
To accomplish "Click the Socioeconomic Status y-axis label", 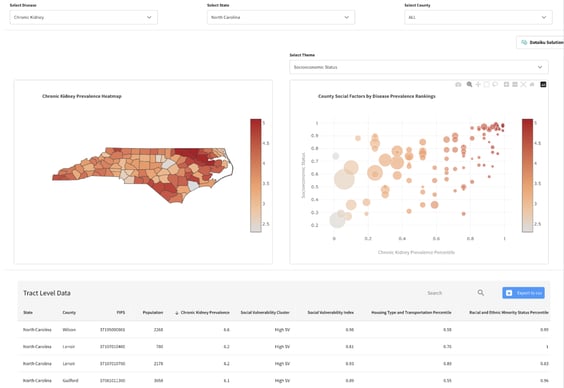I will (x=303, y=175).
